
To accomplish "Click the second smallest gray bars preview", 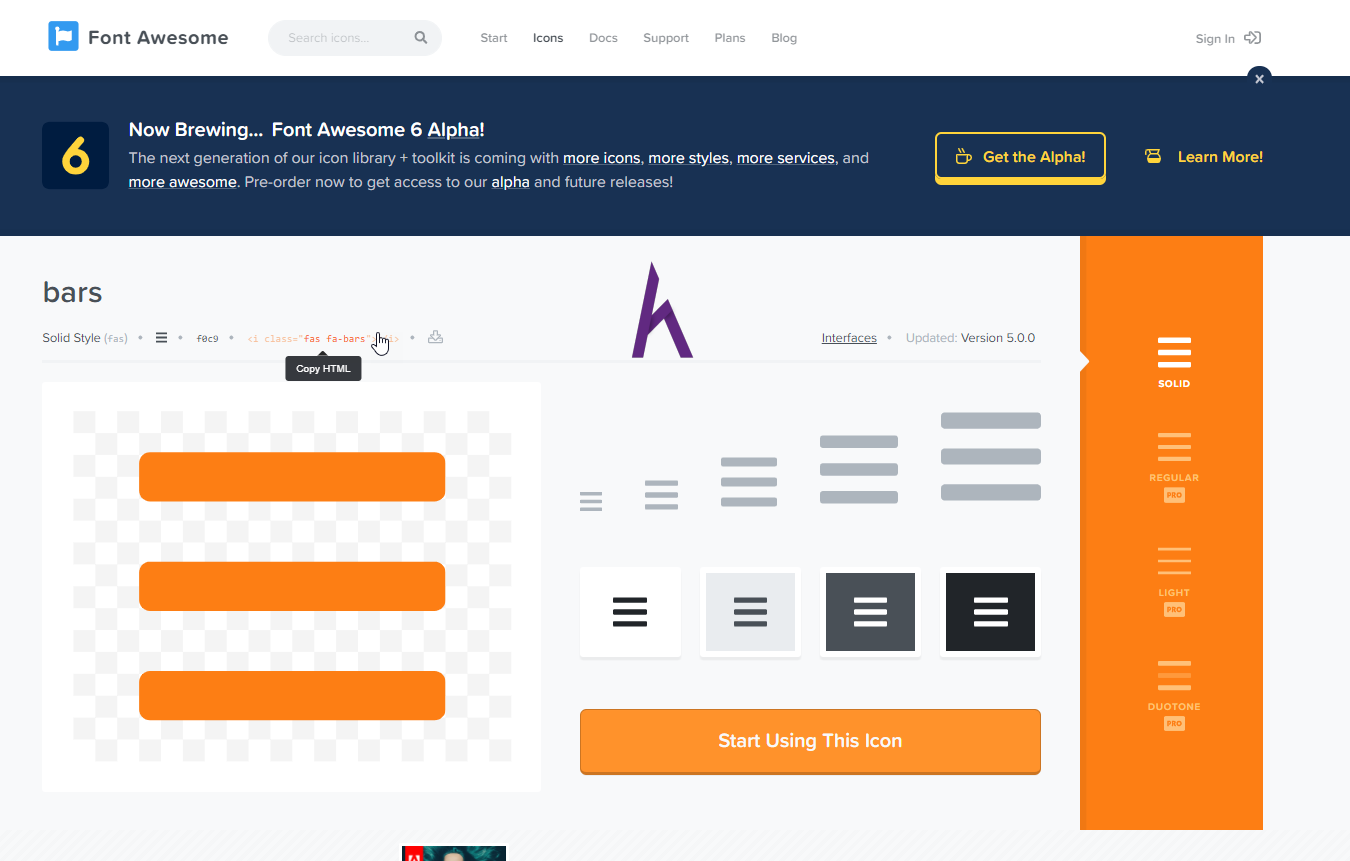I will [x=661, y=495].
